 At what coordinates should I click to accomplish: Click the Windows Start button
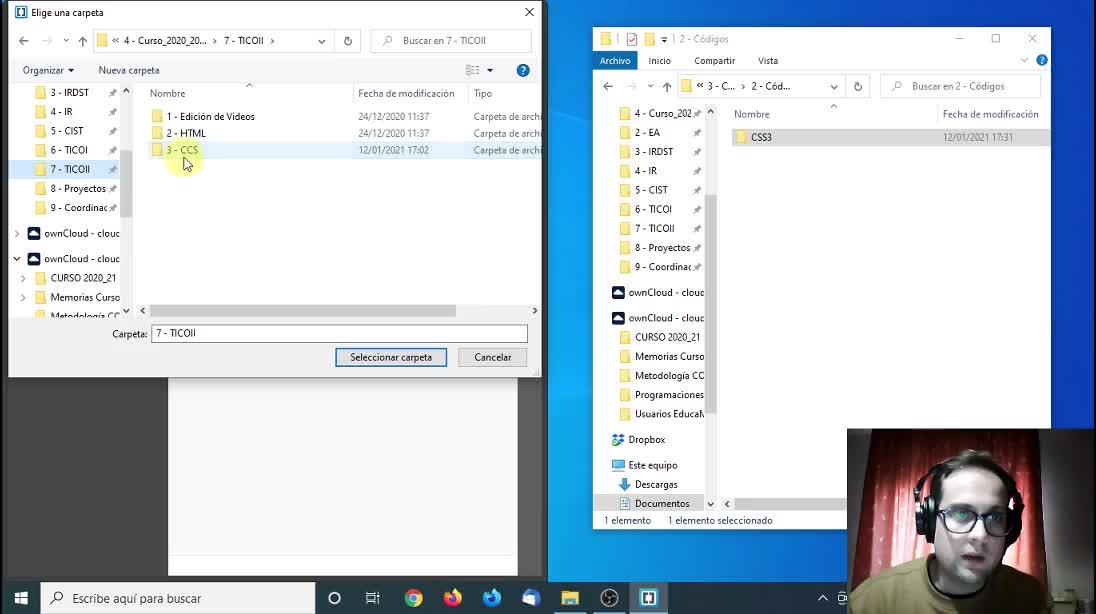(20, 598)
